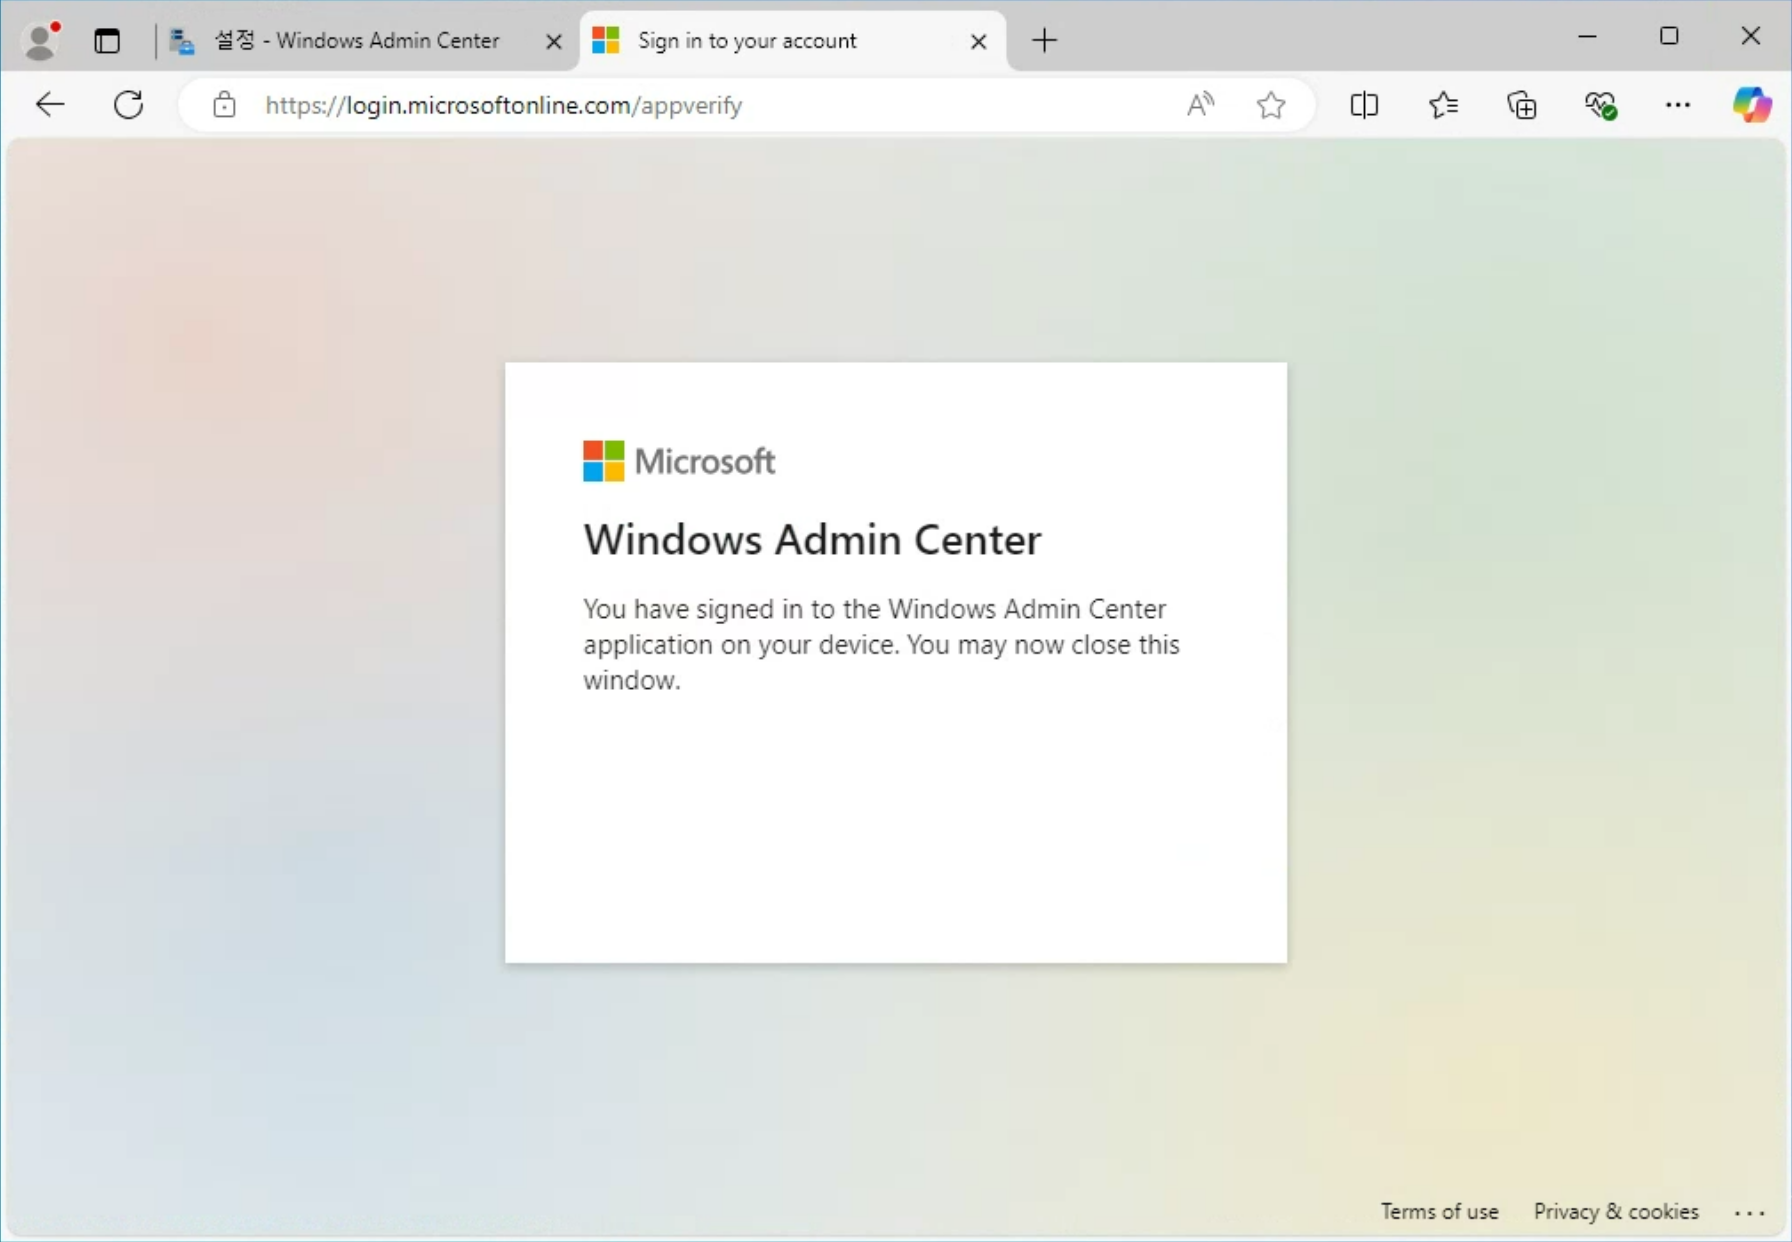Activate Read aloud icon

pyautogui.click(x=1200, y=104)
